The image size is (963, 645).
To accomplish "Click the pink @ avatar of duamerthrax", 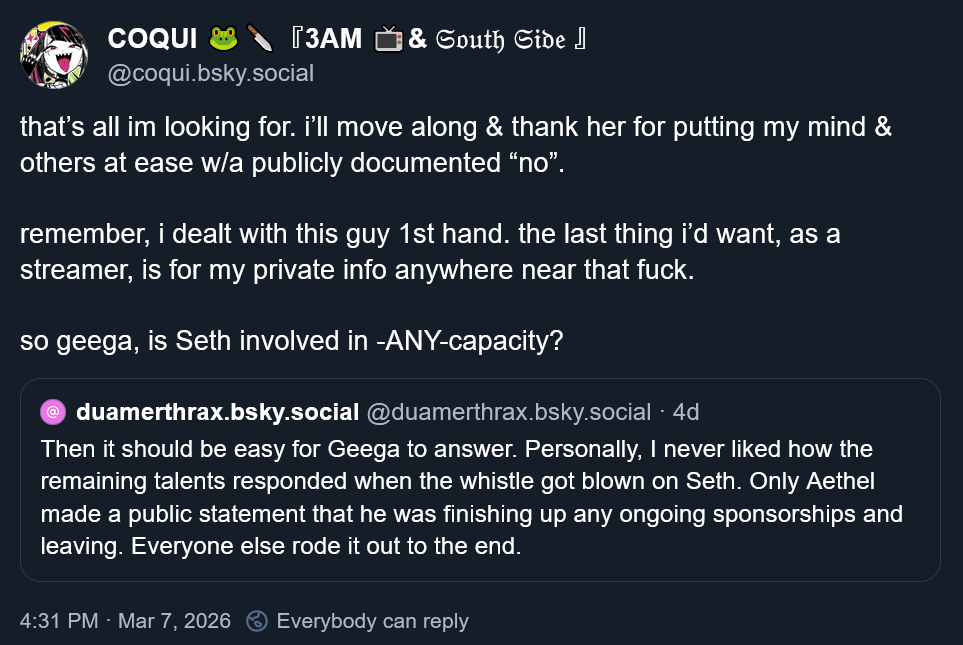I will pos(53,412).
